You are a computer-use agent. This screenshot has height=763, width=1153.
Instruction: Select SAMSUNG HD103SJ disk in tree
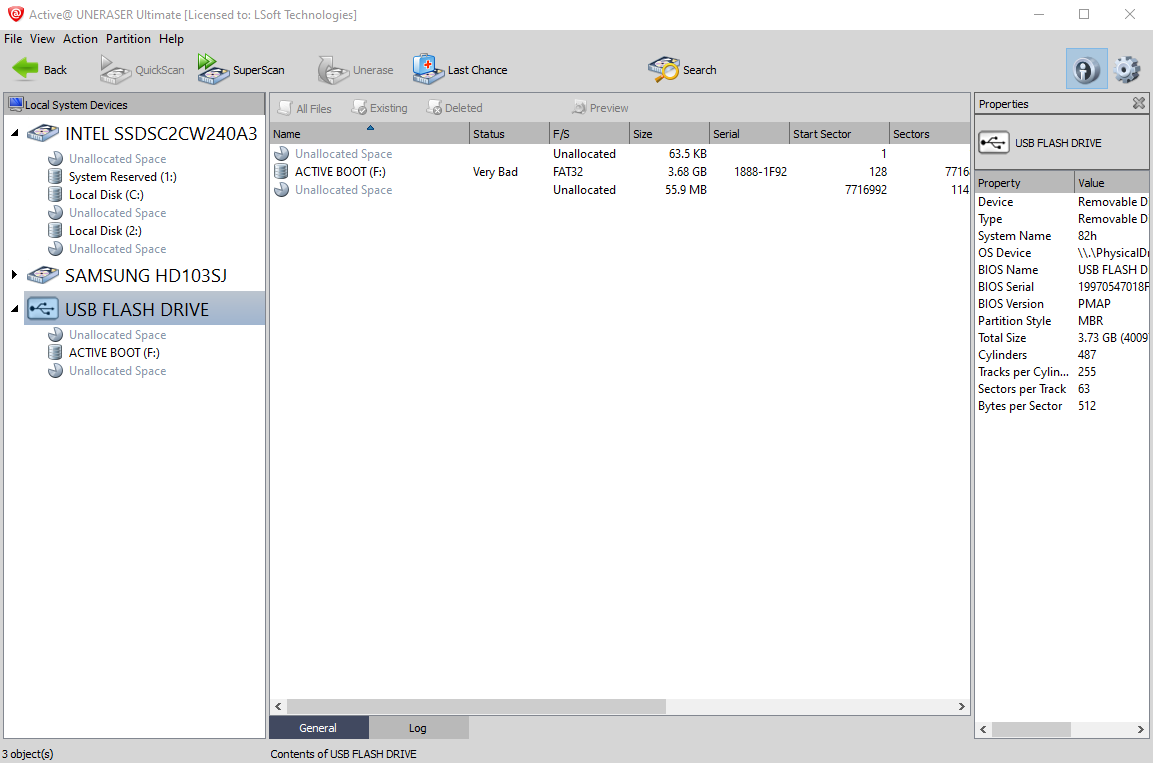pos(146,276)
